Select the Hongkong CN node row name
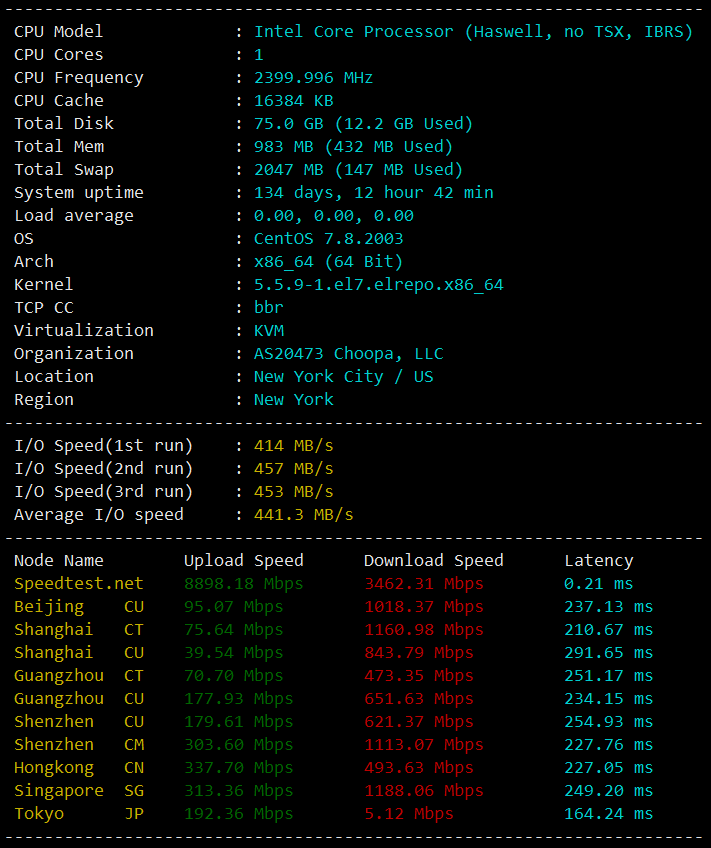 (79, 768)
